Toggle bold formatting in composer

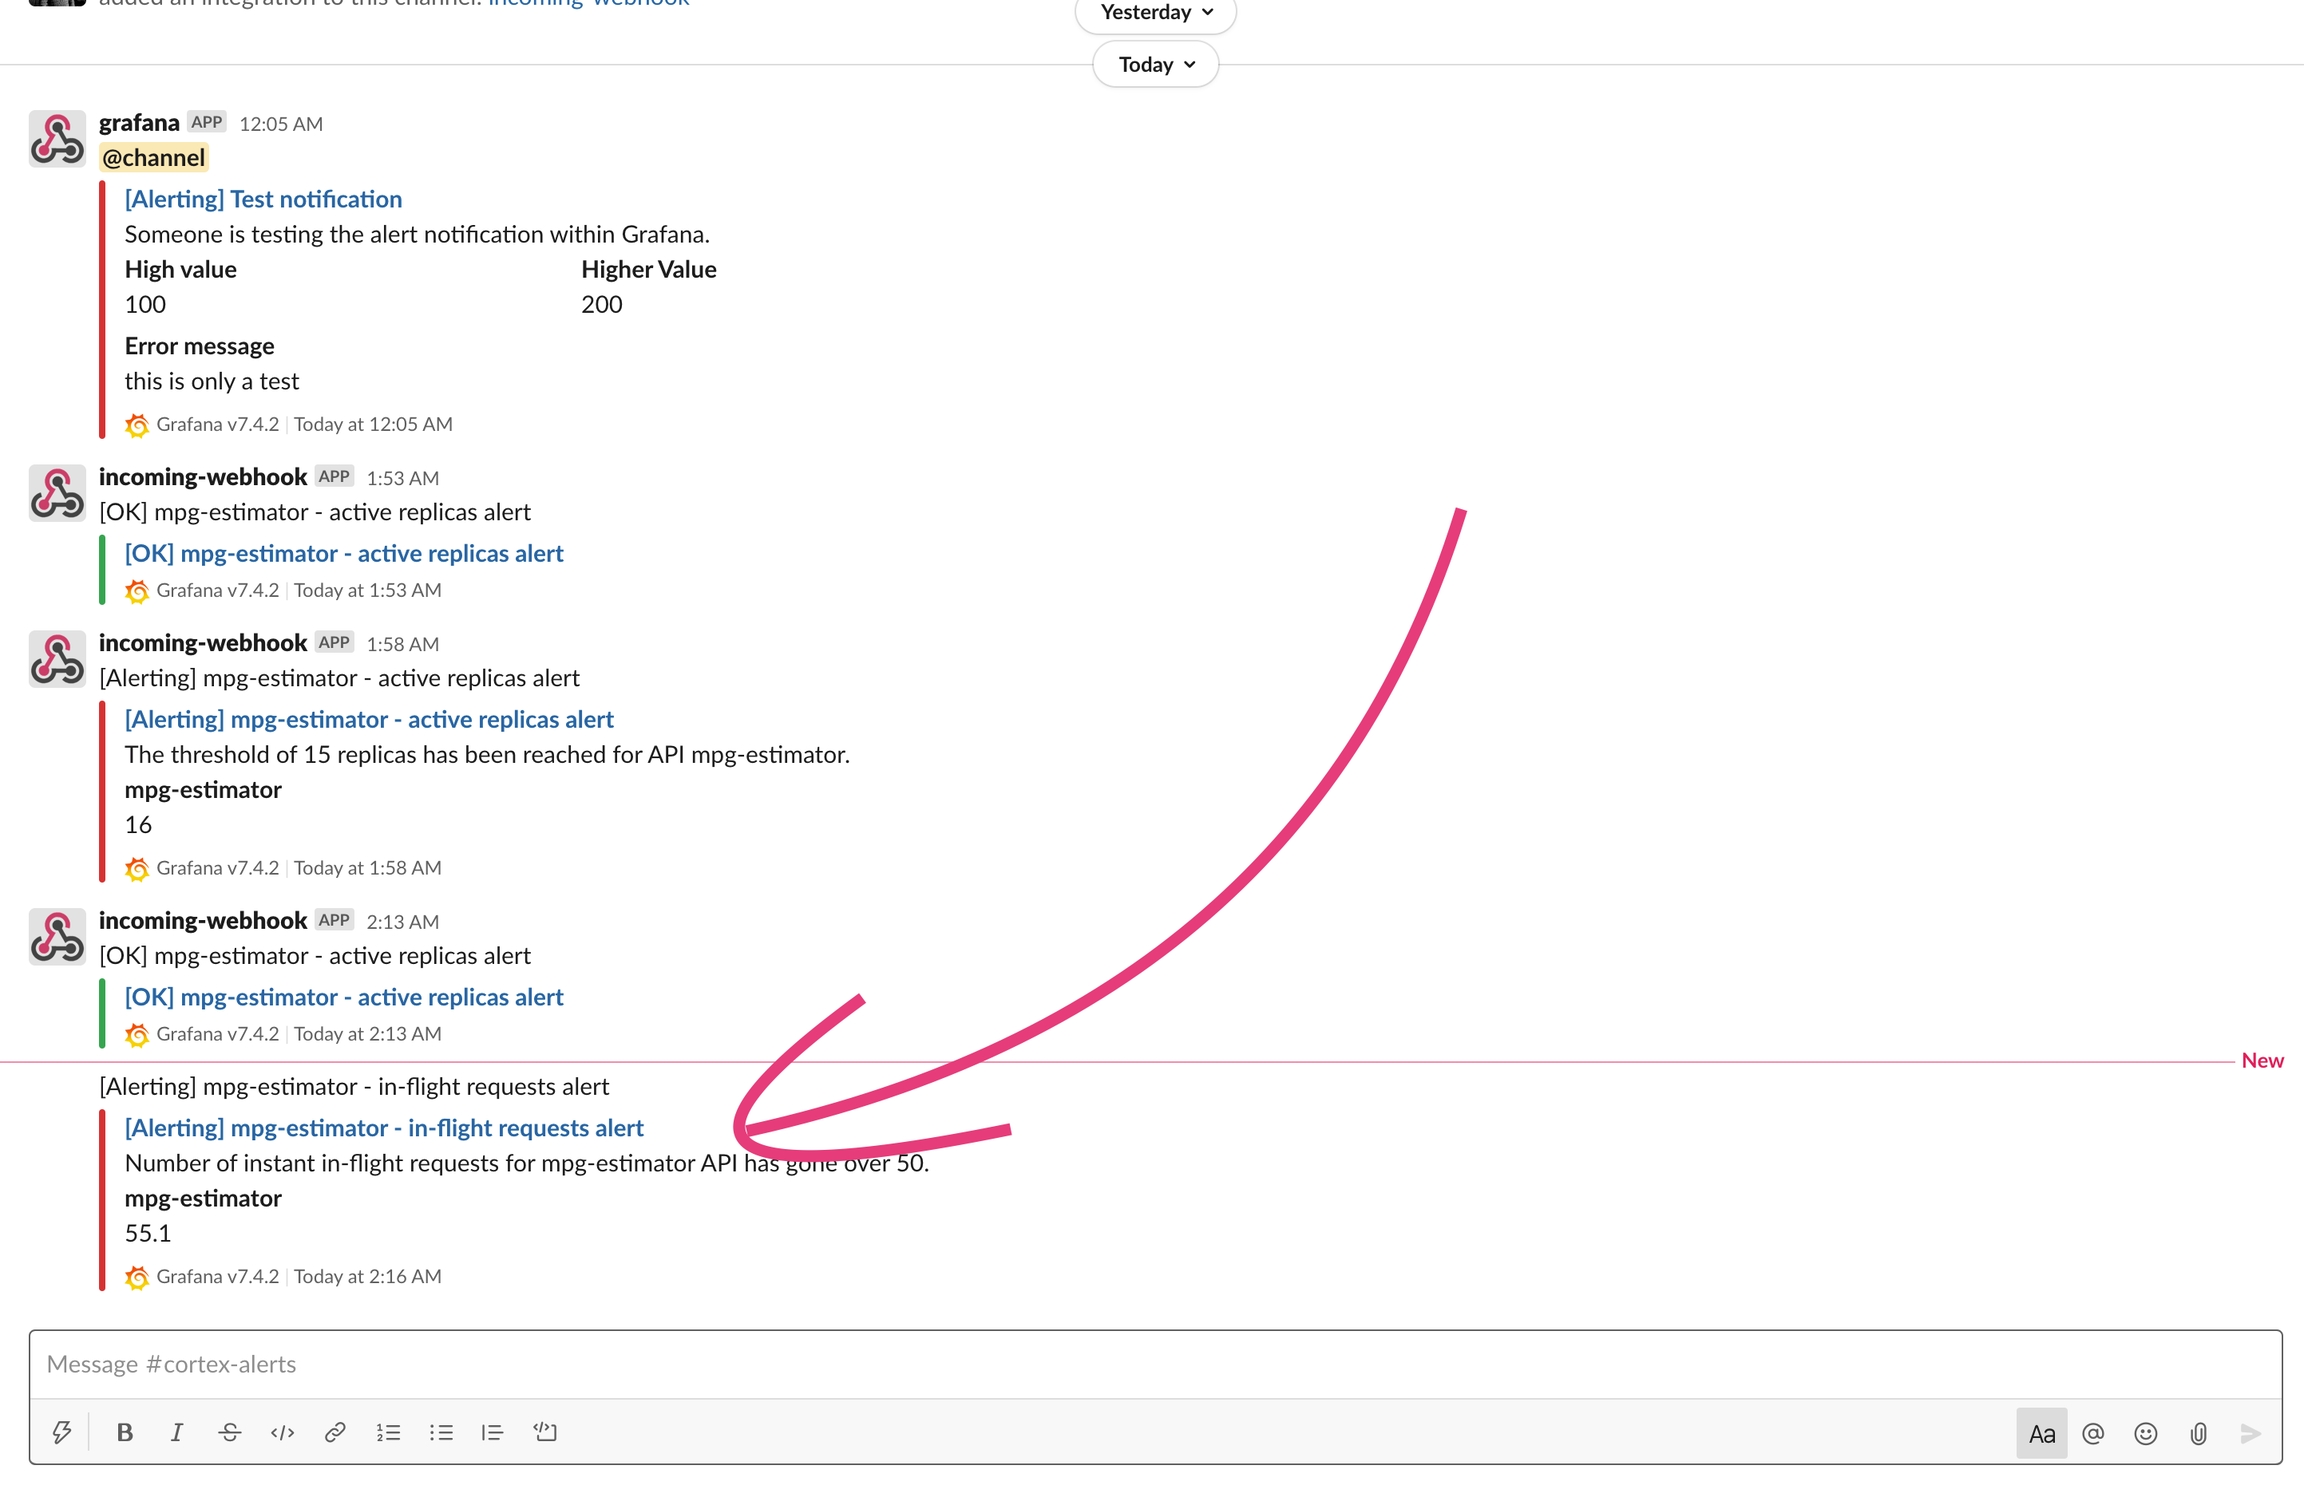coord(124,1432)
